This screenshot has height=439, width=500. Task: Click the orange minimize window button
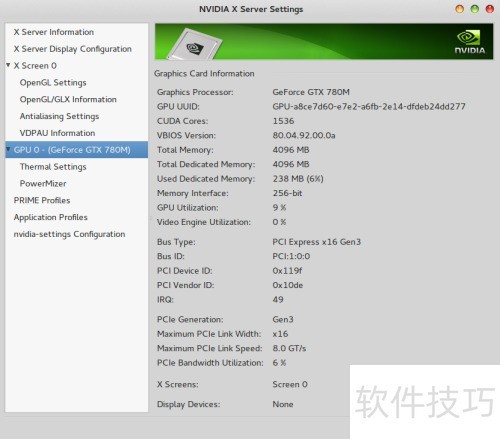coord(460,9)
